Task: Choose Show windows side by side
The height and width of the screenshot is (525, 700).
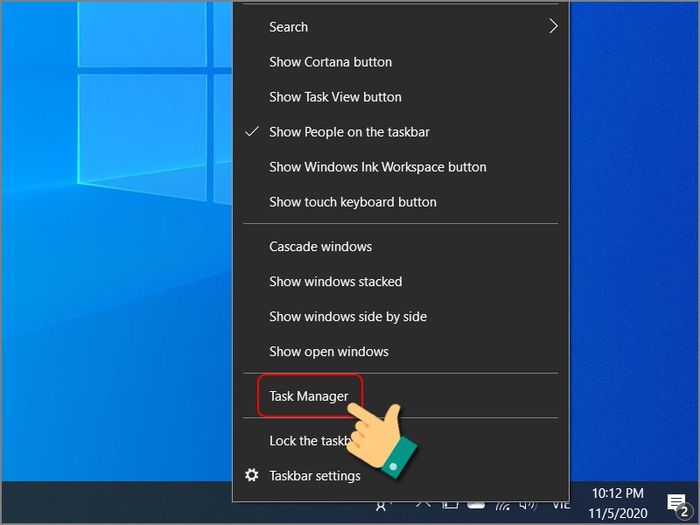Action: [x=400, y=317]
